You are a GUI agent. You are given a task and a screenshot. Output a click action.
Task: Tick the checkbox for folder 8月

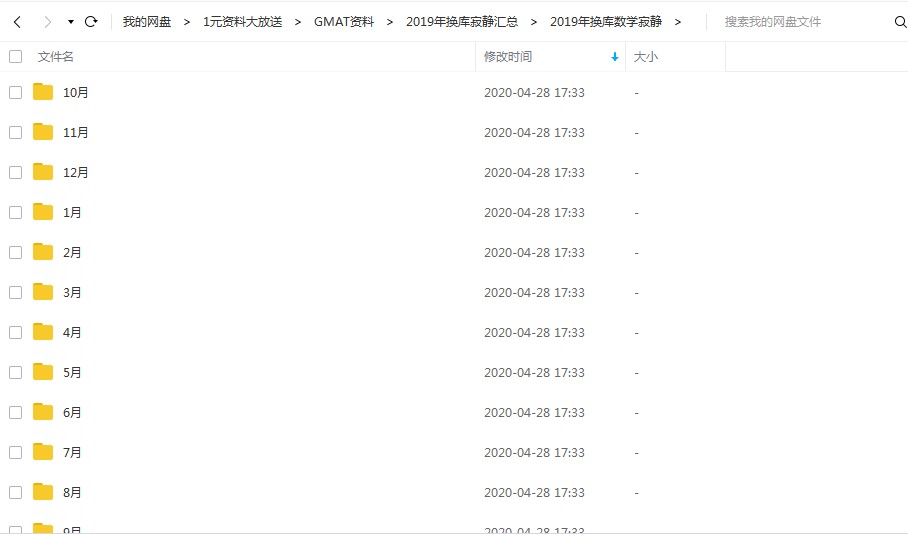point(16,492)
